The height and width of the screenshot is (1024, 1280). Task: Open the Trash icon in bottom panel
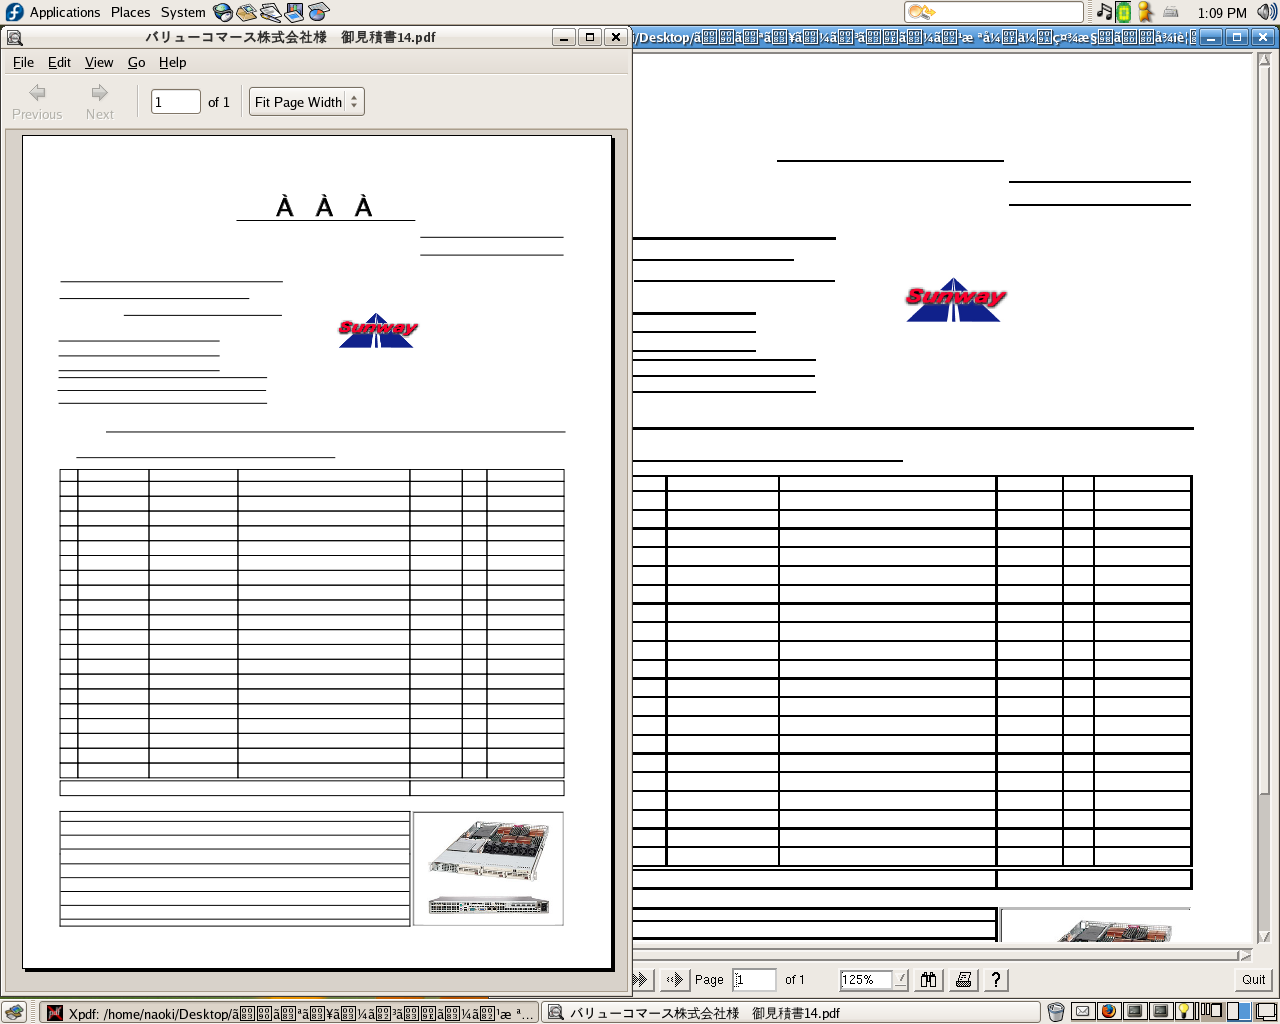pos(1056,1012)
